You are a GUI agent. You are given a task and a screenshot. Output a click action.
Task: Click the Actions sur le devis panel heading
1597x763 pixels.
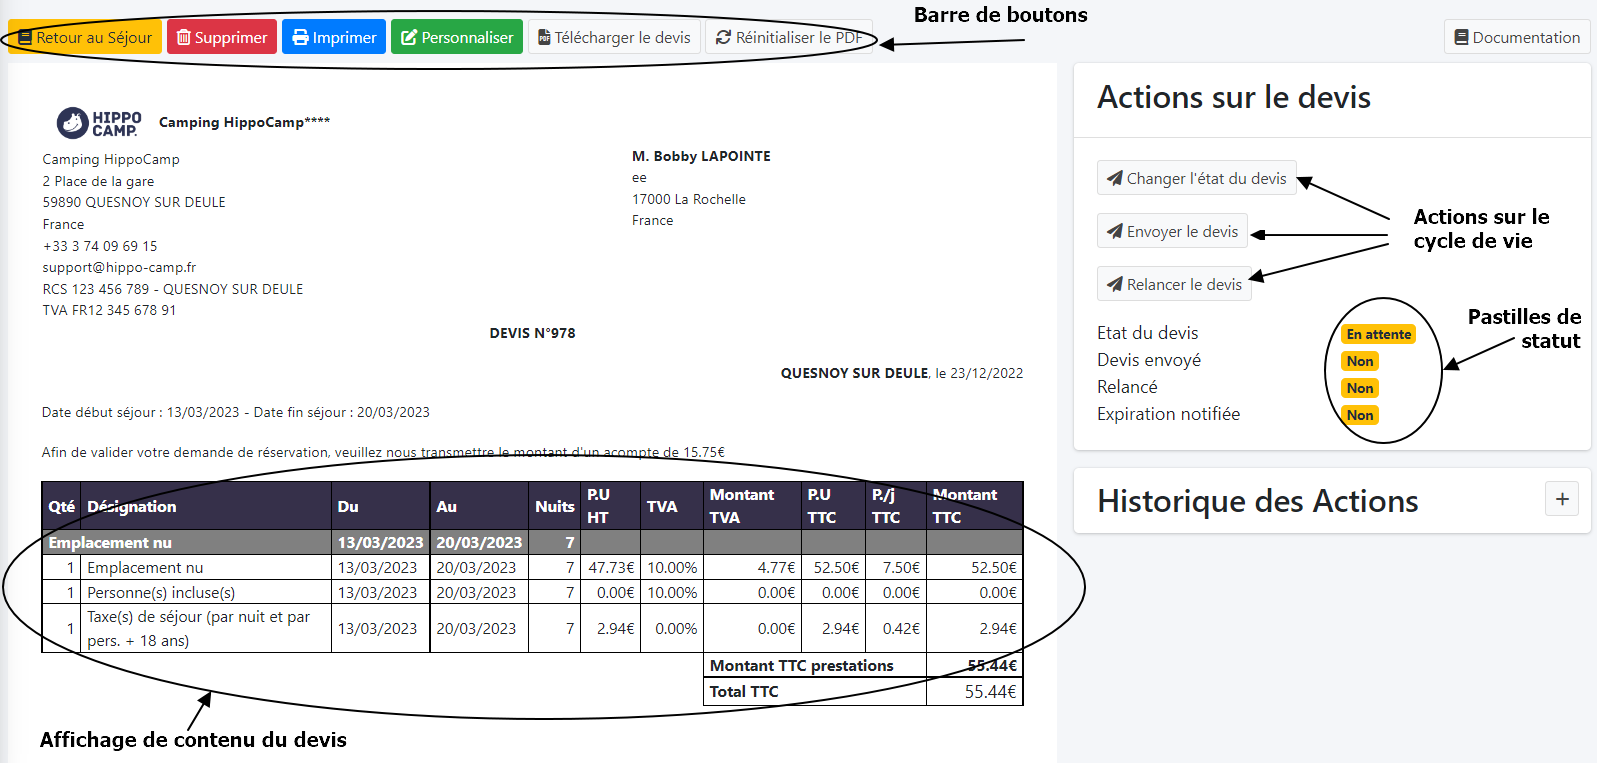pyautogui.click(x=1233, y=98)
